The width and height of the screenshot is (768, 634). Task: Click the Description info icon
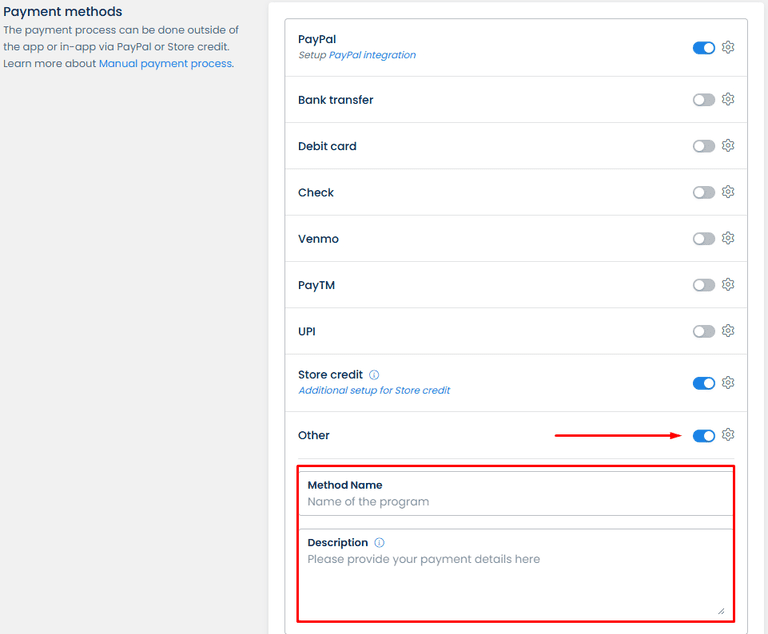tap(379, 543)
